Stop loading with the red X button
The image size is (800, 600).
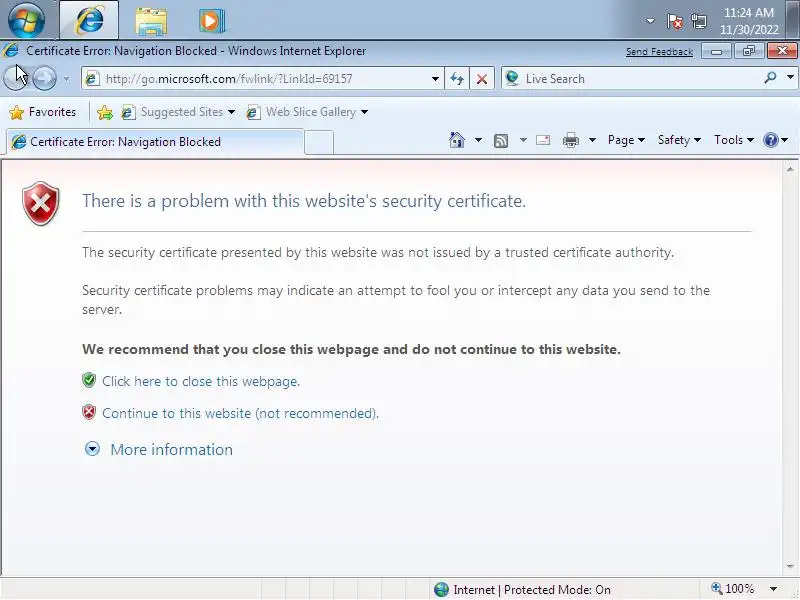482,79
